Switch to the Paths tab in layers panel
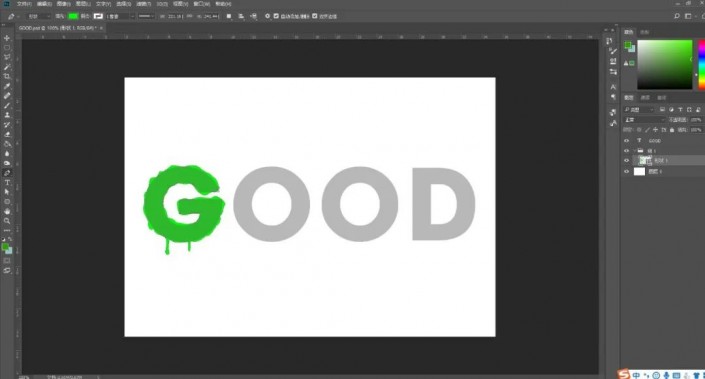This screenshot has width=705, height=379. click(x=662, y=98)
